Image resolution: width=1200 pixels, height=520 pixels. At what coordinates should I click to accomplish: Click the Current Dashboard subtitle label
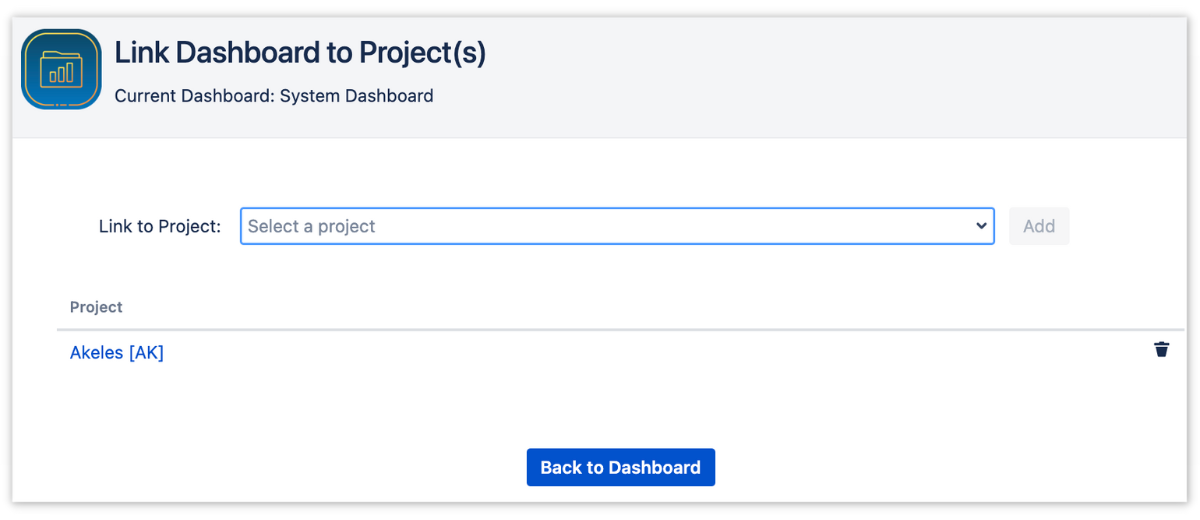195,96
